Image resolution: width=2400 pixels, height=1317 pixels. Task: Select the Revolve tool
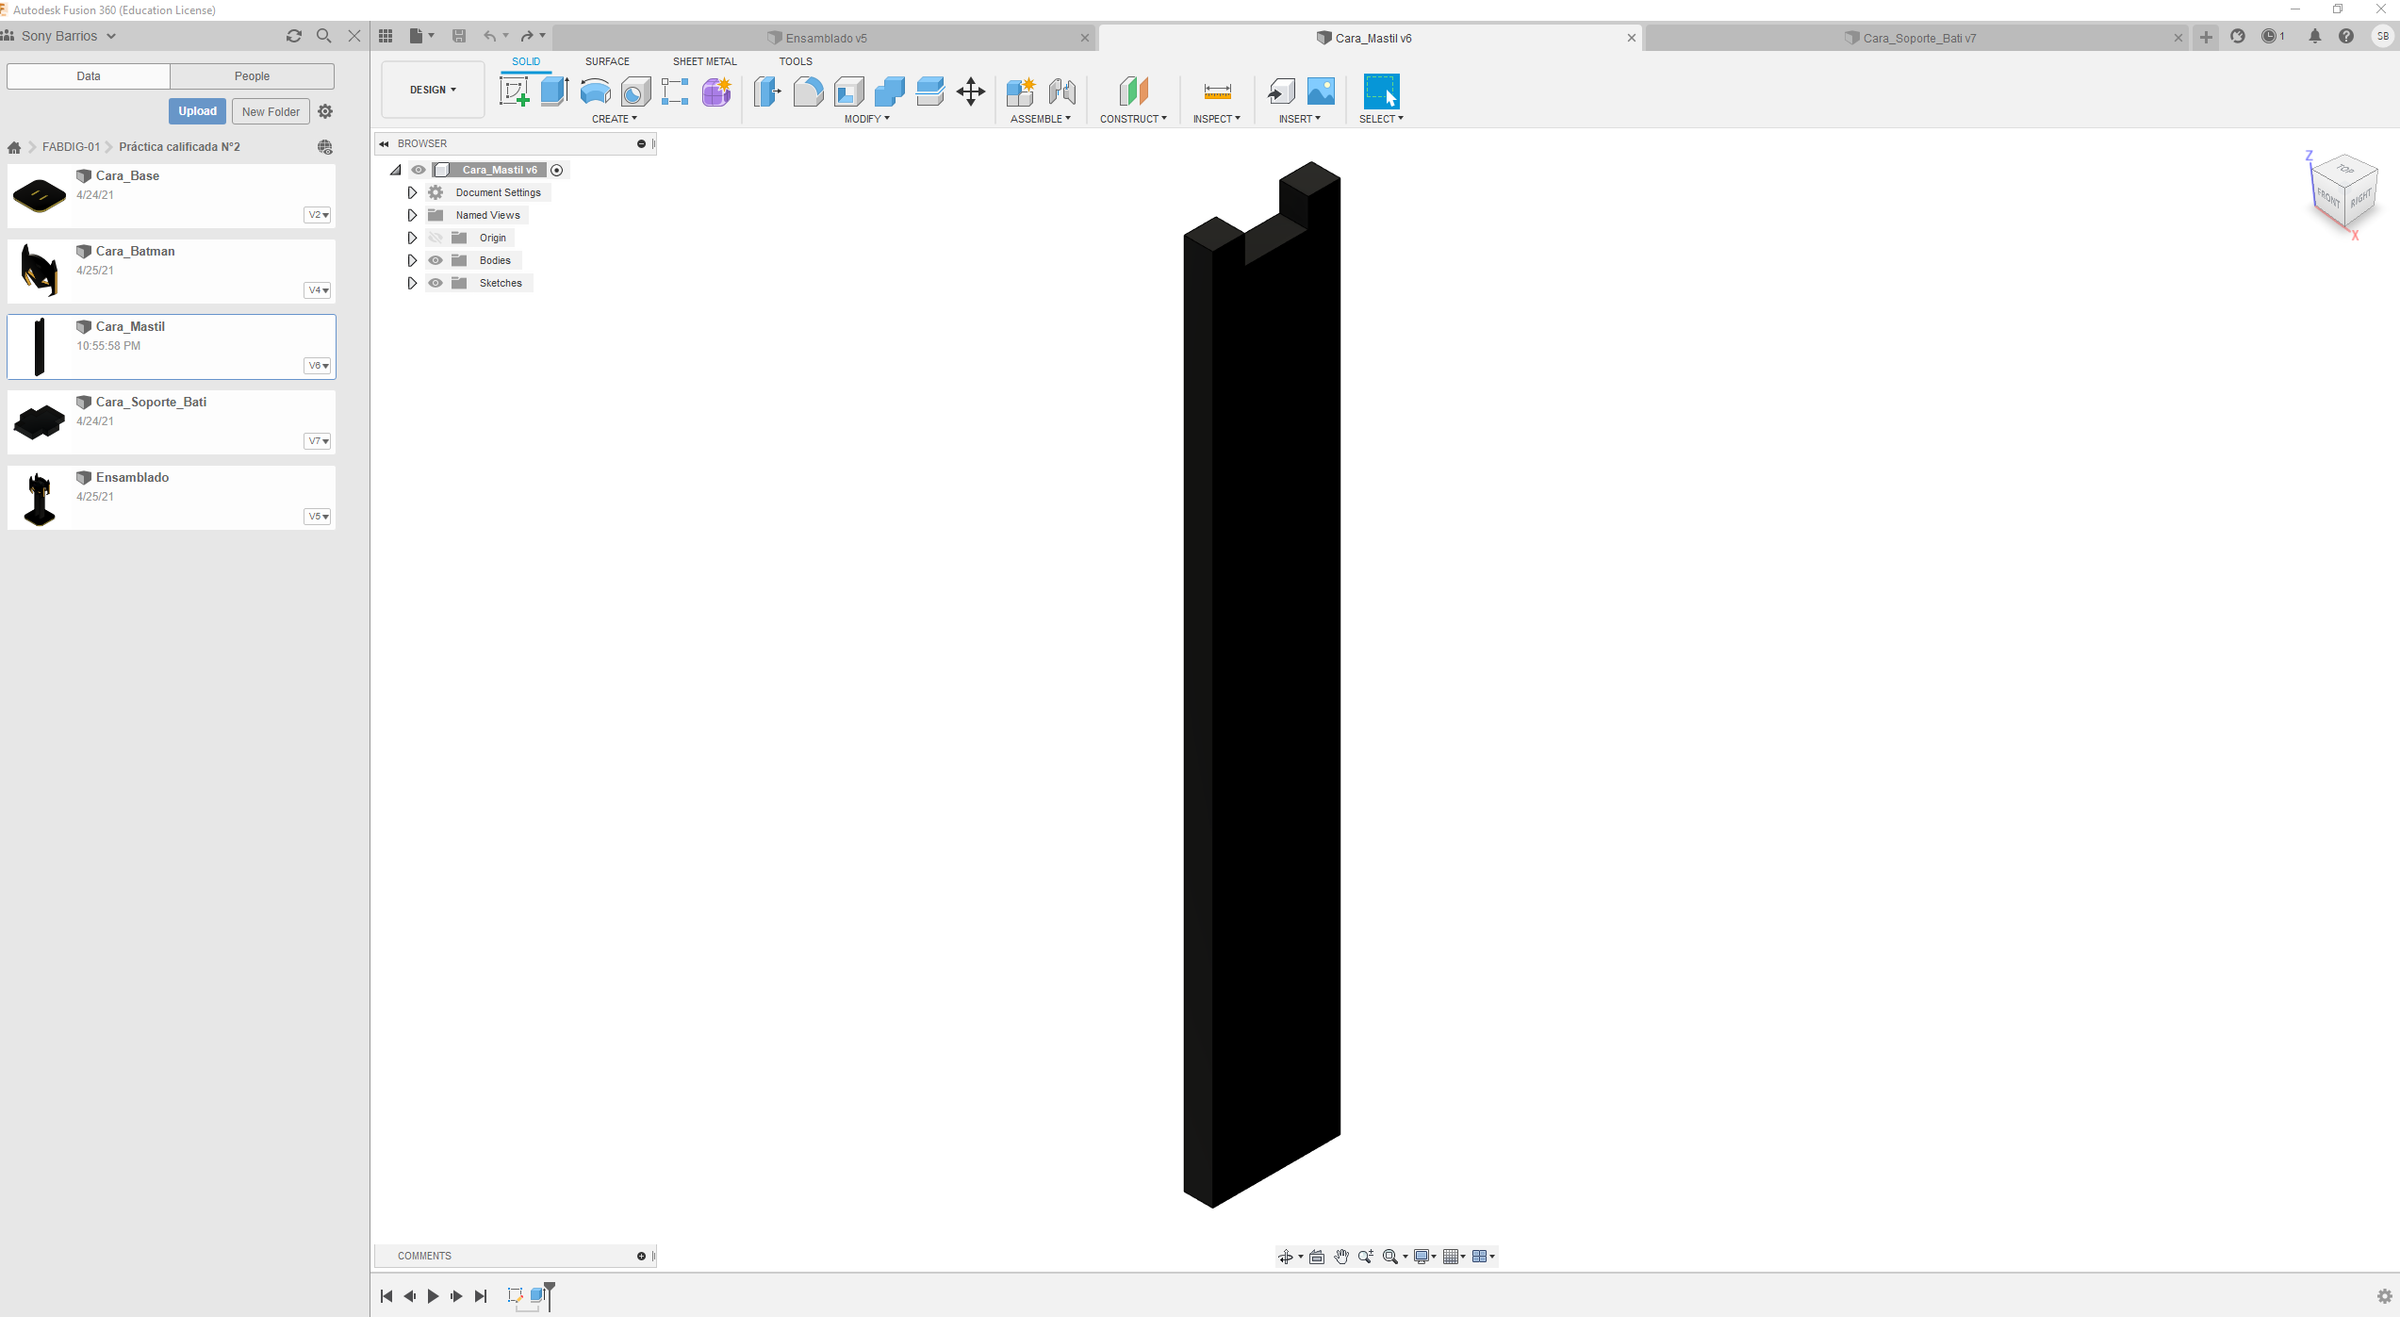point(595,92)
